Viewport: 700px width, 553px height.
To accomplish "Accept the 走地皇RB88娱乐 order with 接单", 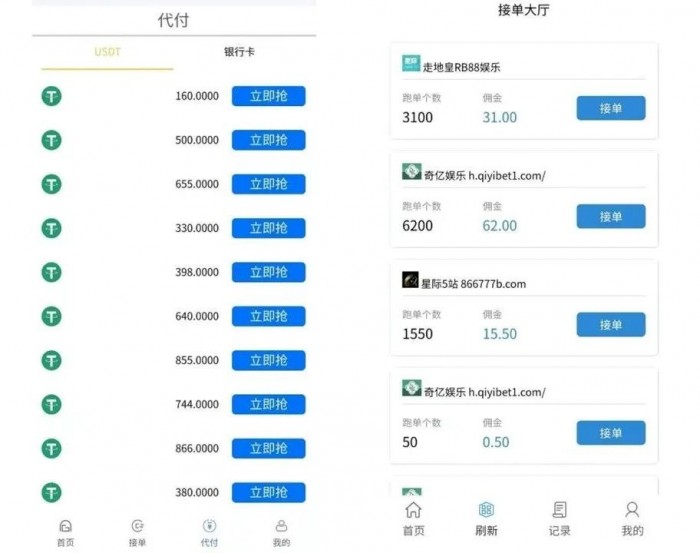I will 611,108.
